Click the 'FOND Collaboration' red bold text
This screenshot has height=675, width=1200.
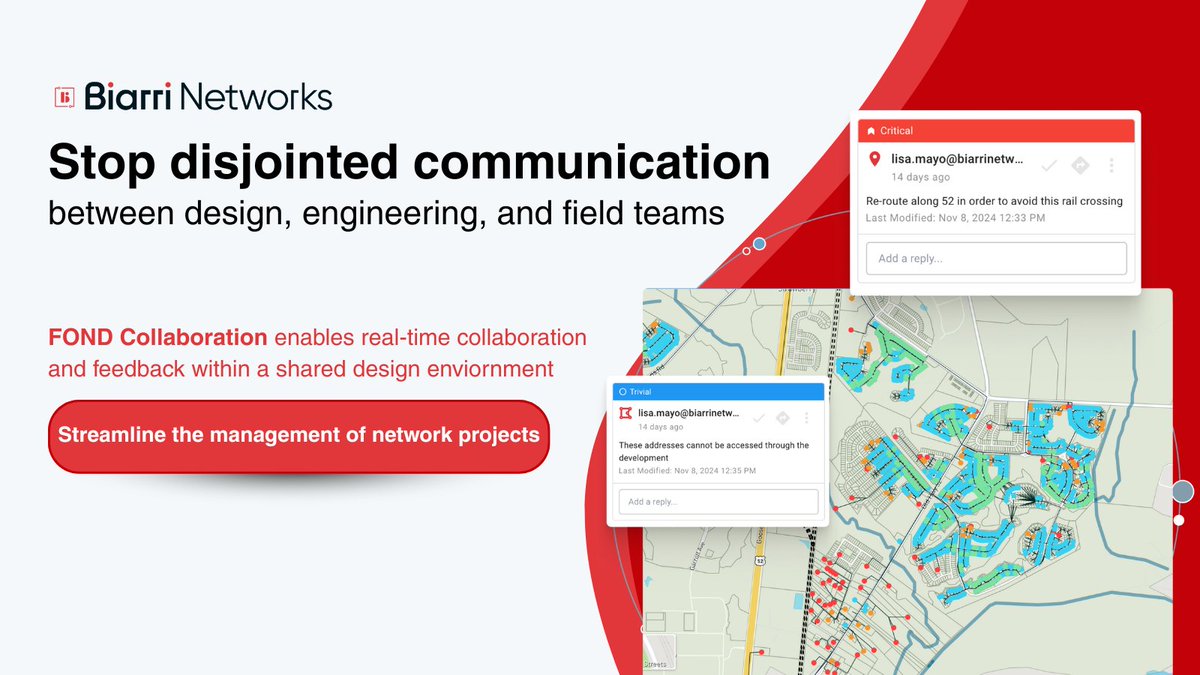click(x=158, y=337)
